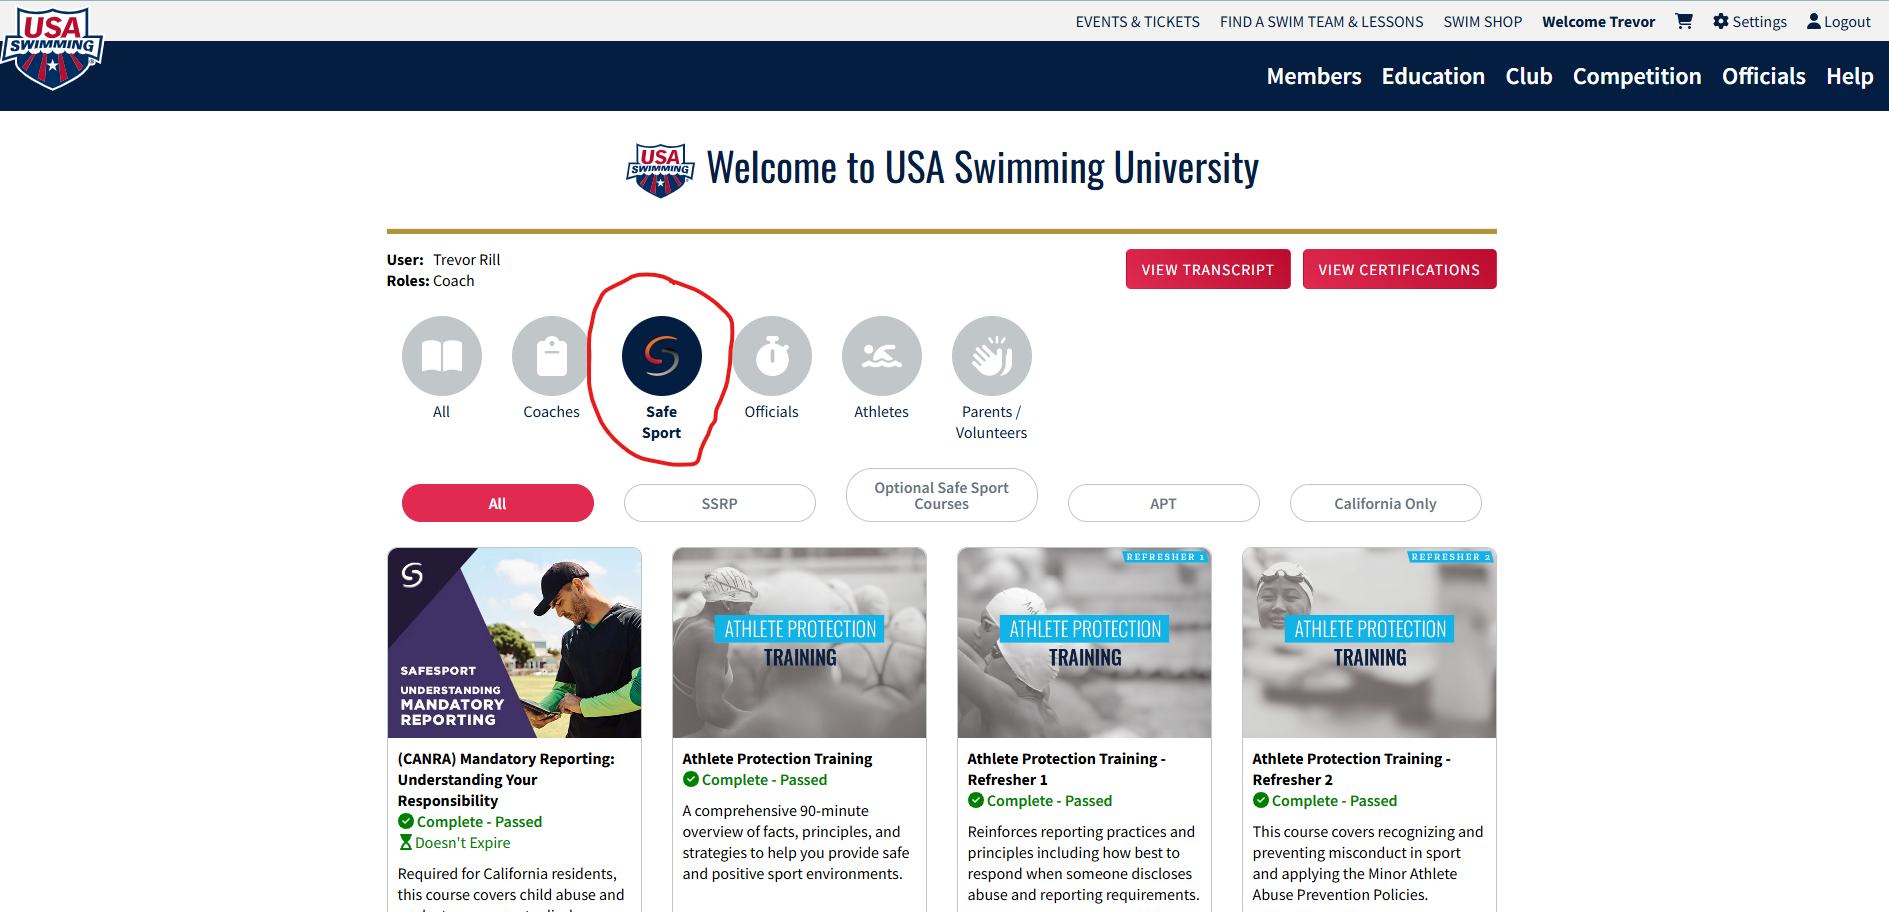Open the Competition menu
This screenshot has height=912, width=1889.
pyautogui.click(x=1637, y=76)
